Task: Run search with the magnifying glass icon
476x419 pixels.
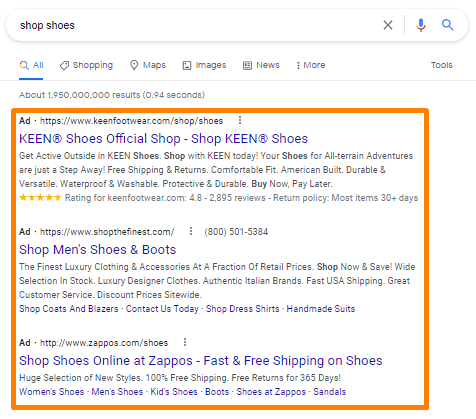Action: [447, 25]
